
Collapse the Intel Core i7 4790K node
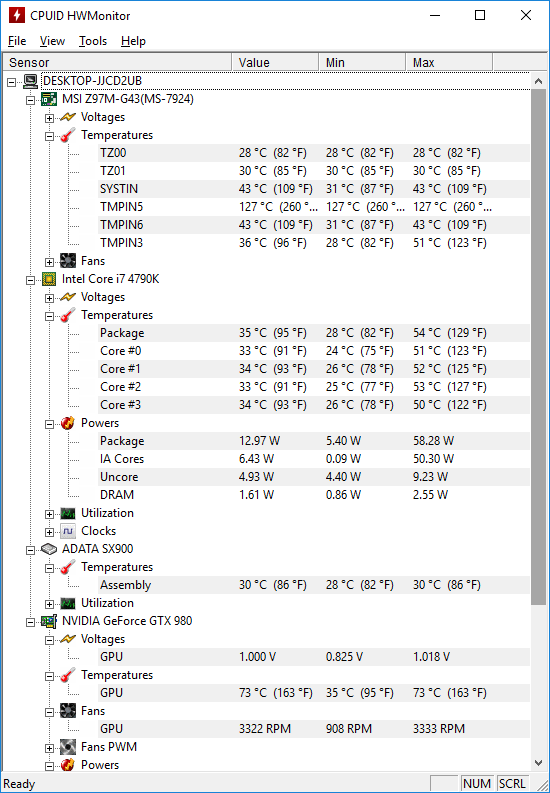(31, 279)
